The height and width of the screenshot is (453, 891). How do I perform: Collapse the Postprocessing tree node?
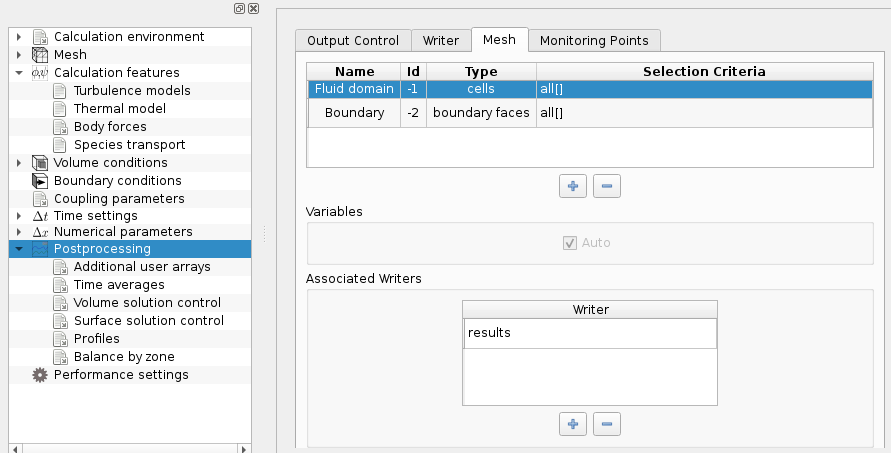click(x=19, y=249)
